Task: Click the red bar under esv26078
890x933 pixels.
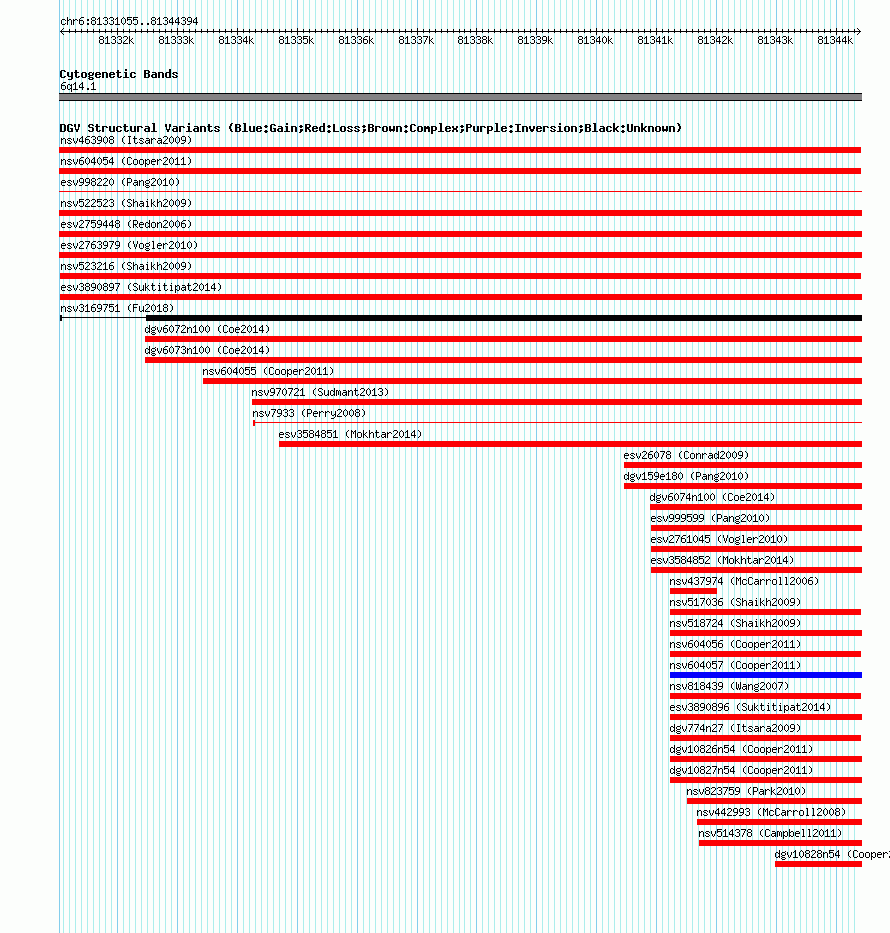Action: [x=743, y=465]
